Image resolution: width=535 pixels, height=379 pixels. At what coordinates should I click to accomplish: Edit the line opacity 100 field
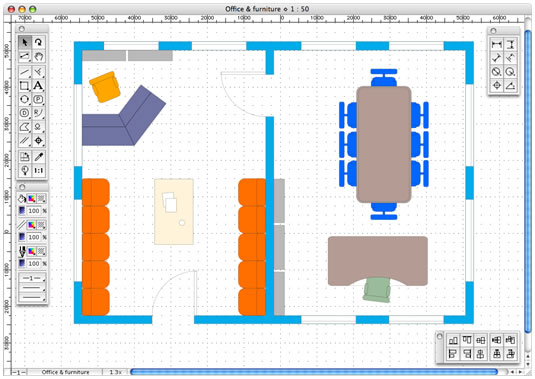pyautogui.click(x=34, y=237)
